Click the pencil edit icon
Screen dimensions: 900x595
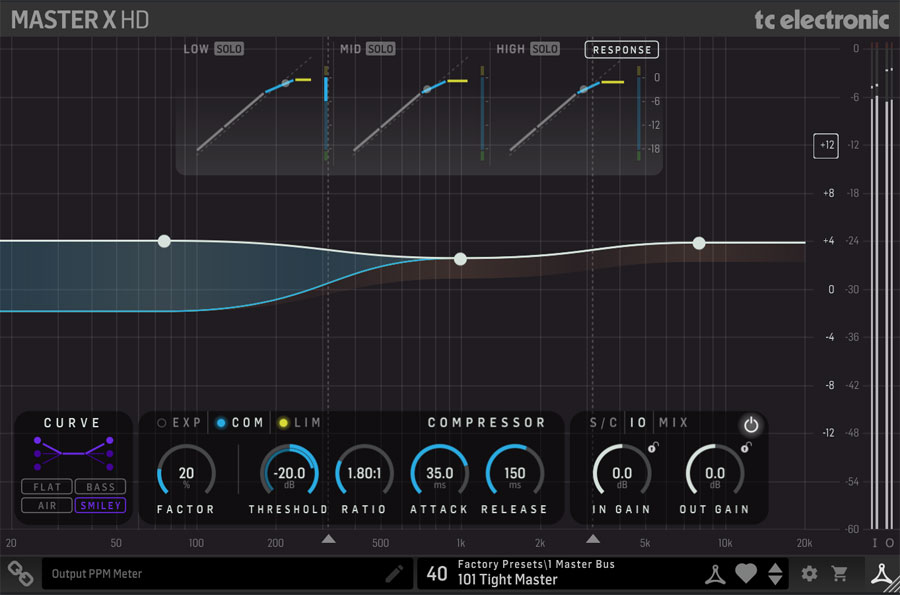pos(394,574)
